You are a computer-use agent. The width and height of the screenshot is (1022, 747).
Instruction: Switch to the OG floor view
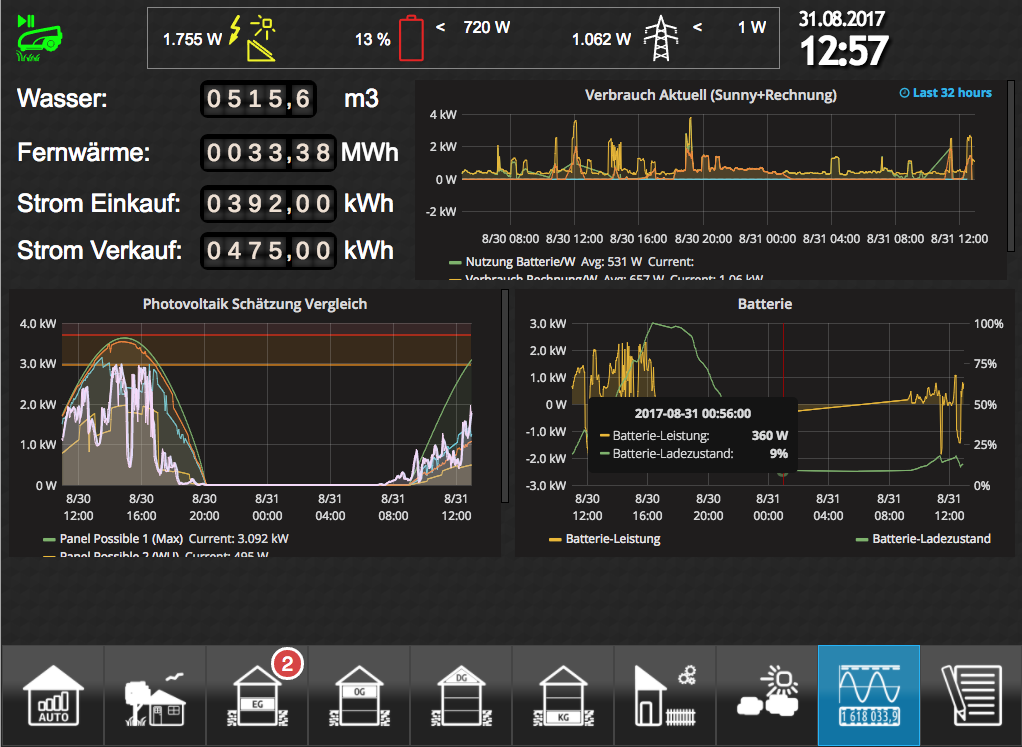pyautogui.click(x=359, y=696)
